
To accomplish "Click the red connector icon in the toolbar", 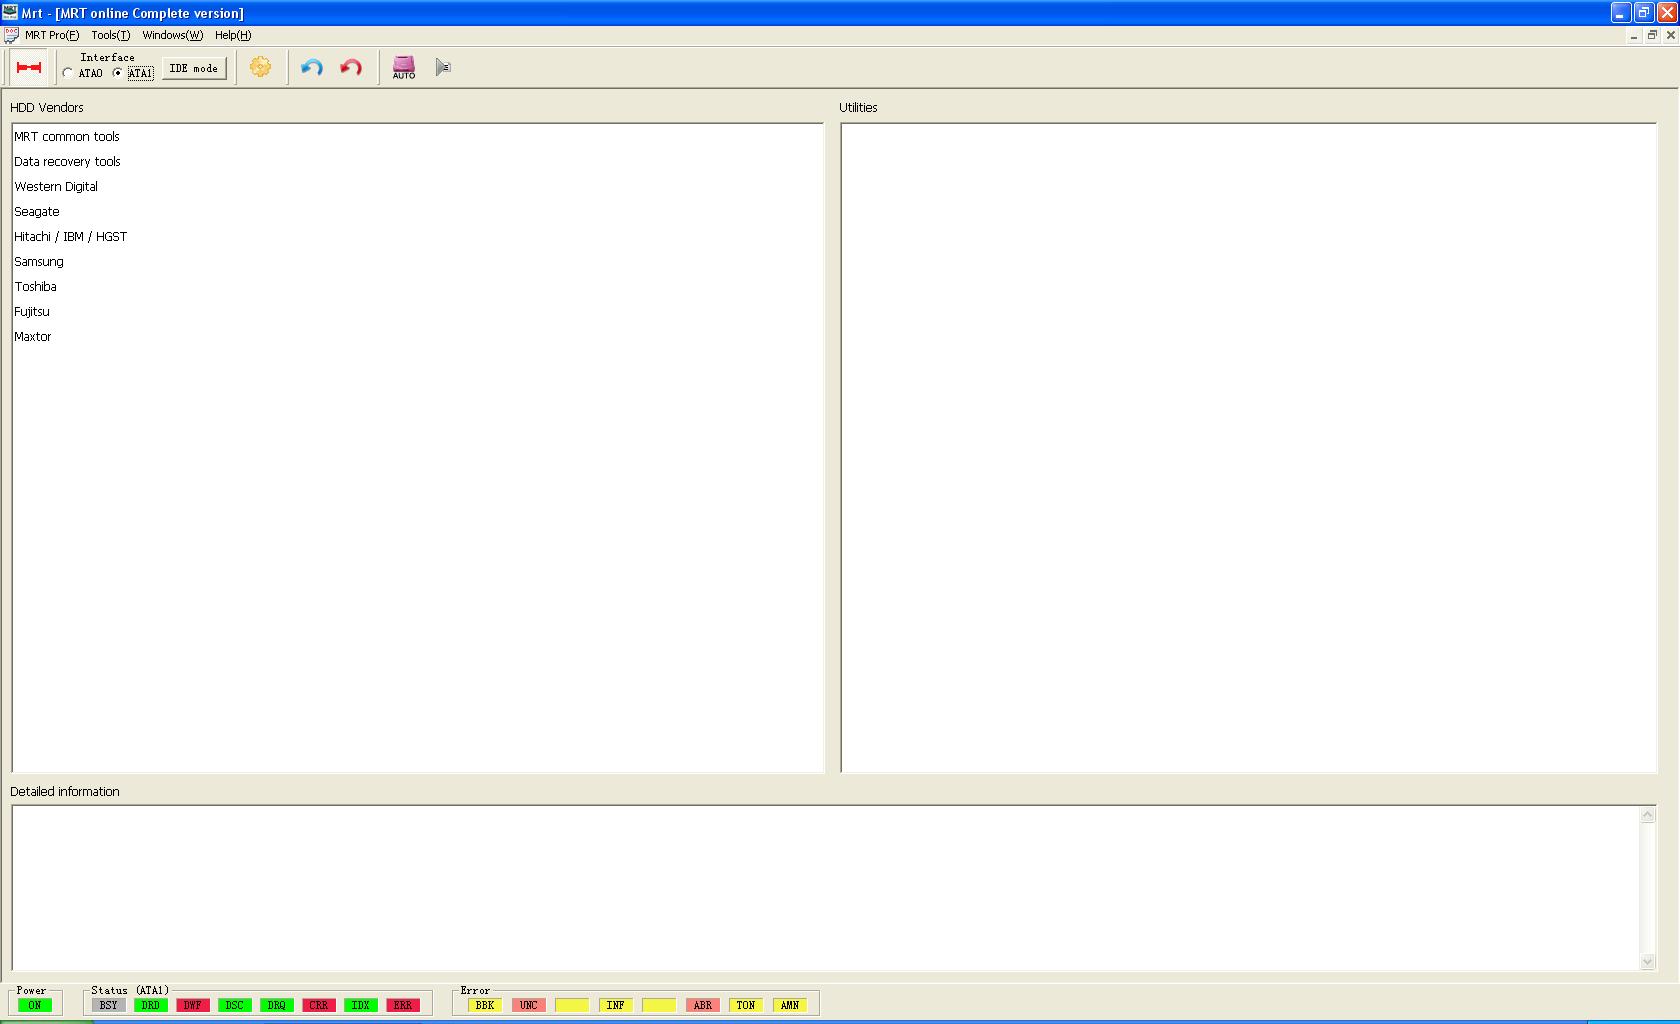I will (x=29, y=68).
